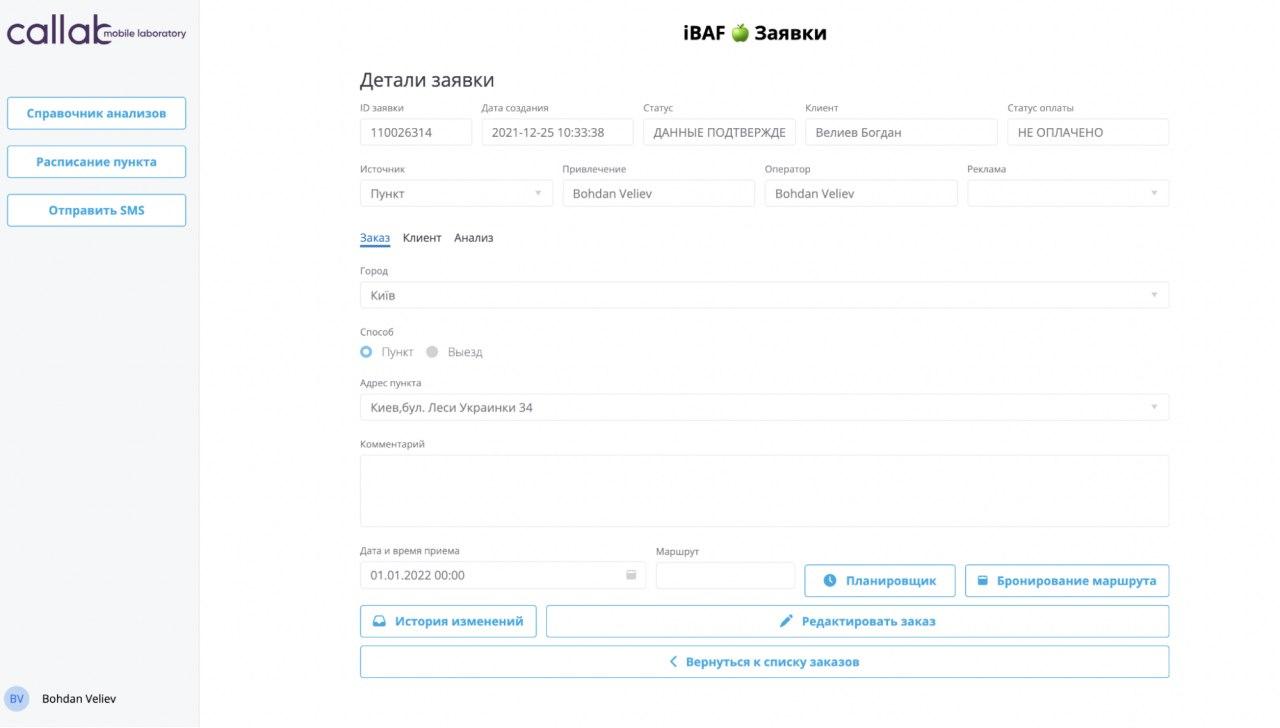The height and width of the screenshot is (728, 1280).
Task: Select the Выезд radio option
Action: point(432,352)
